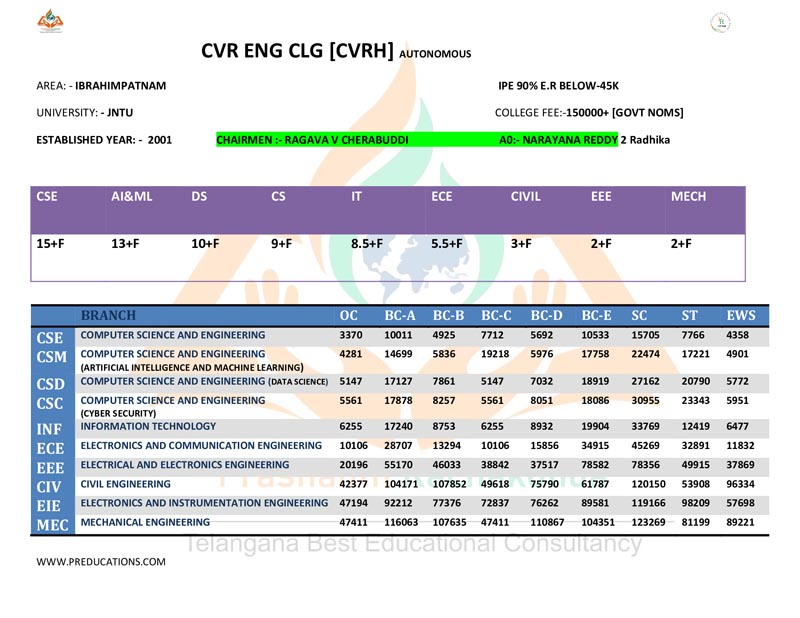Select the '15+F' value under CSE
Viewport: 800px width, 618px height.
50,244
